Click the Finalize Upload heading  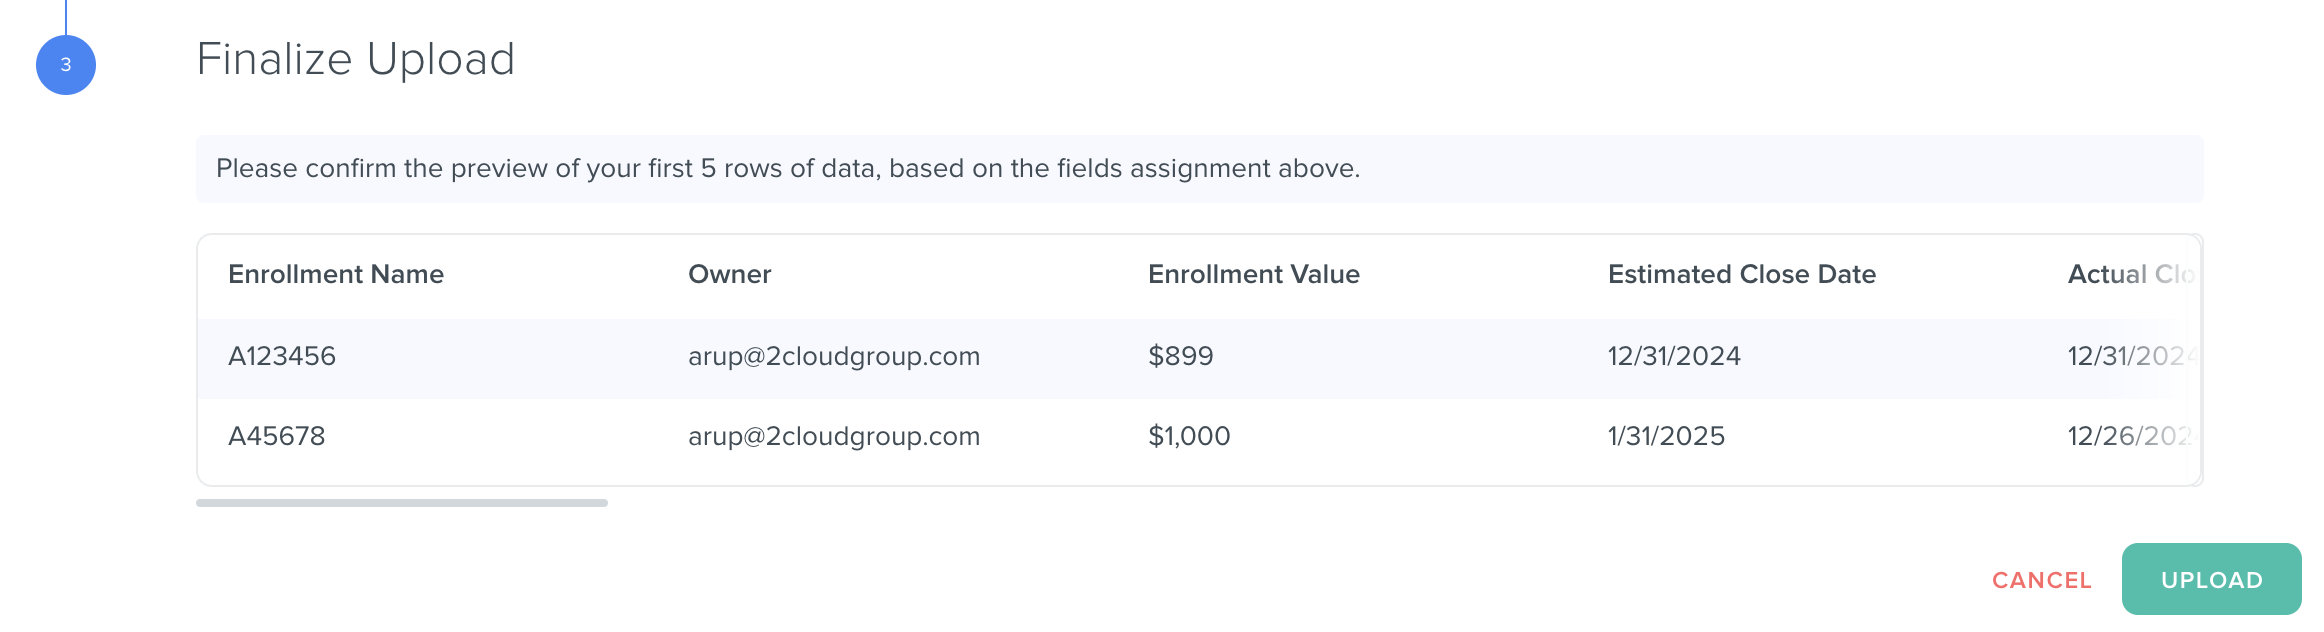click(355, 59)
